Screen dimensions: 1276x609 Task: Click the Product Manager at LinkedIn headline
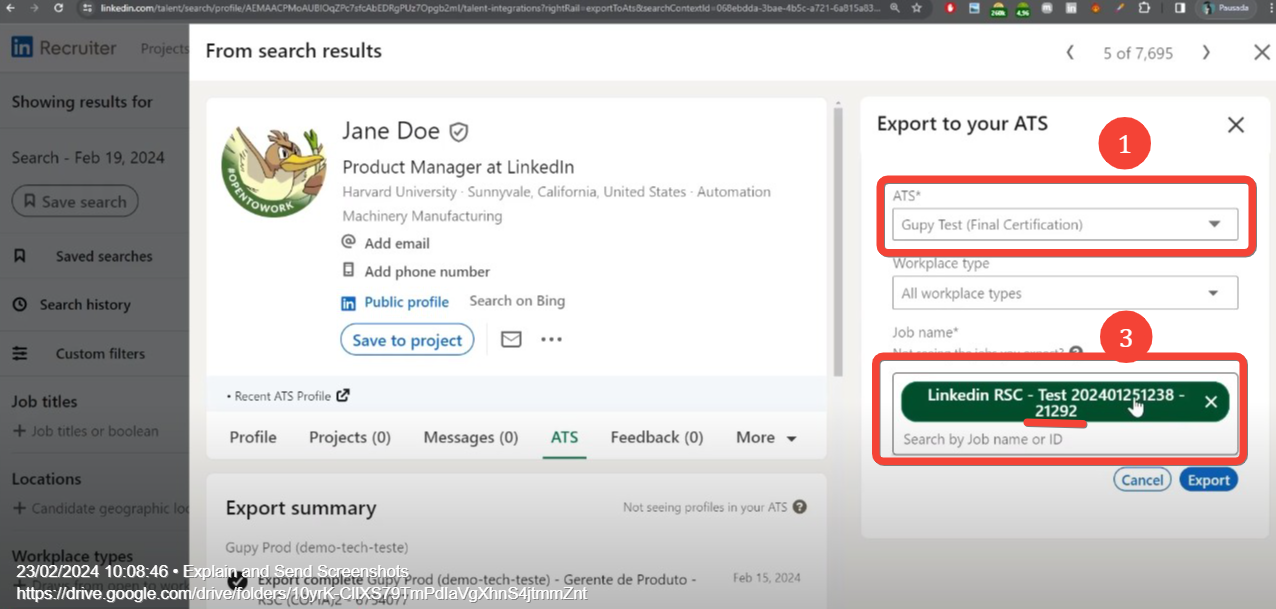tap(458, 167)
